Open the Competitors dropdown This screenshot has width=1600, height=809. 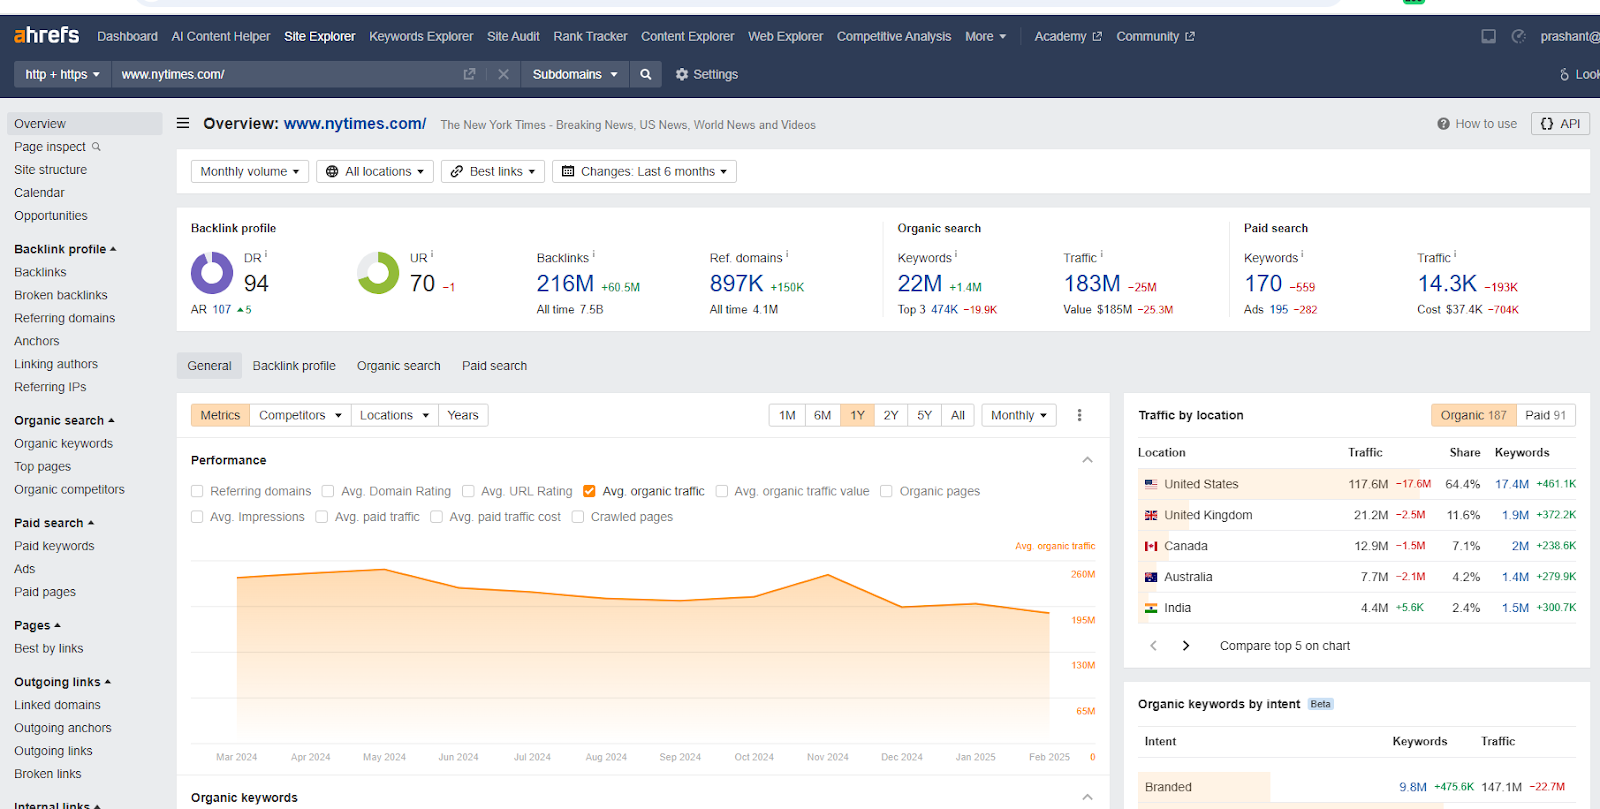[300, 415]
